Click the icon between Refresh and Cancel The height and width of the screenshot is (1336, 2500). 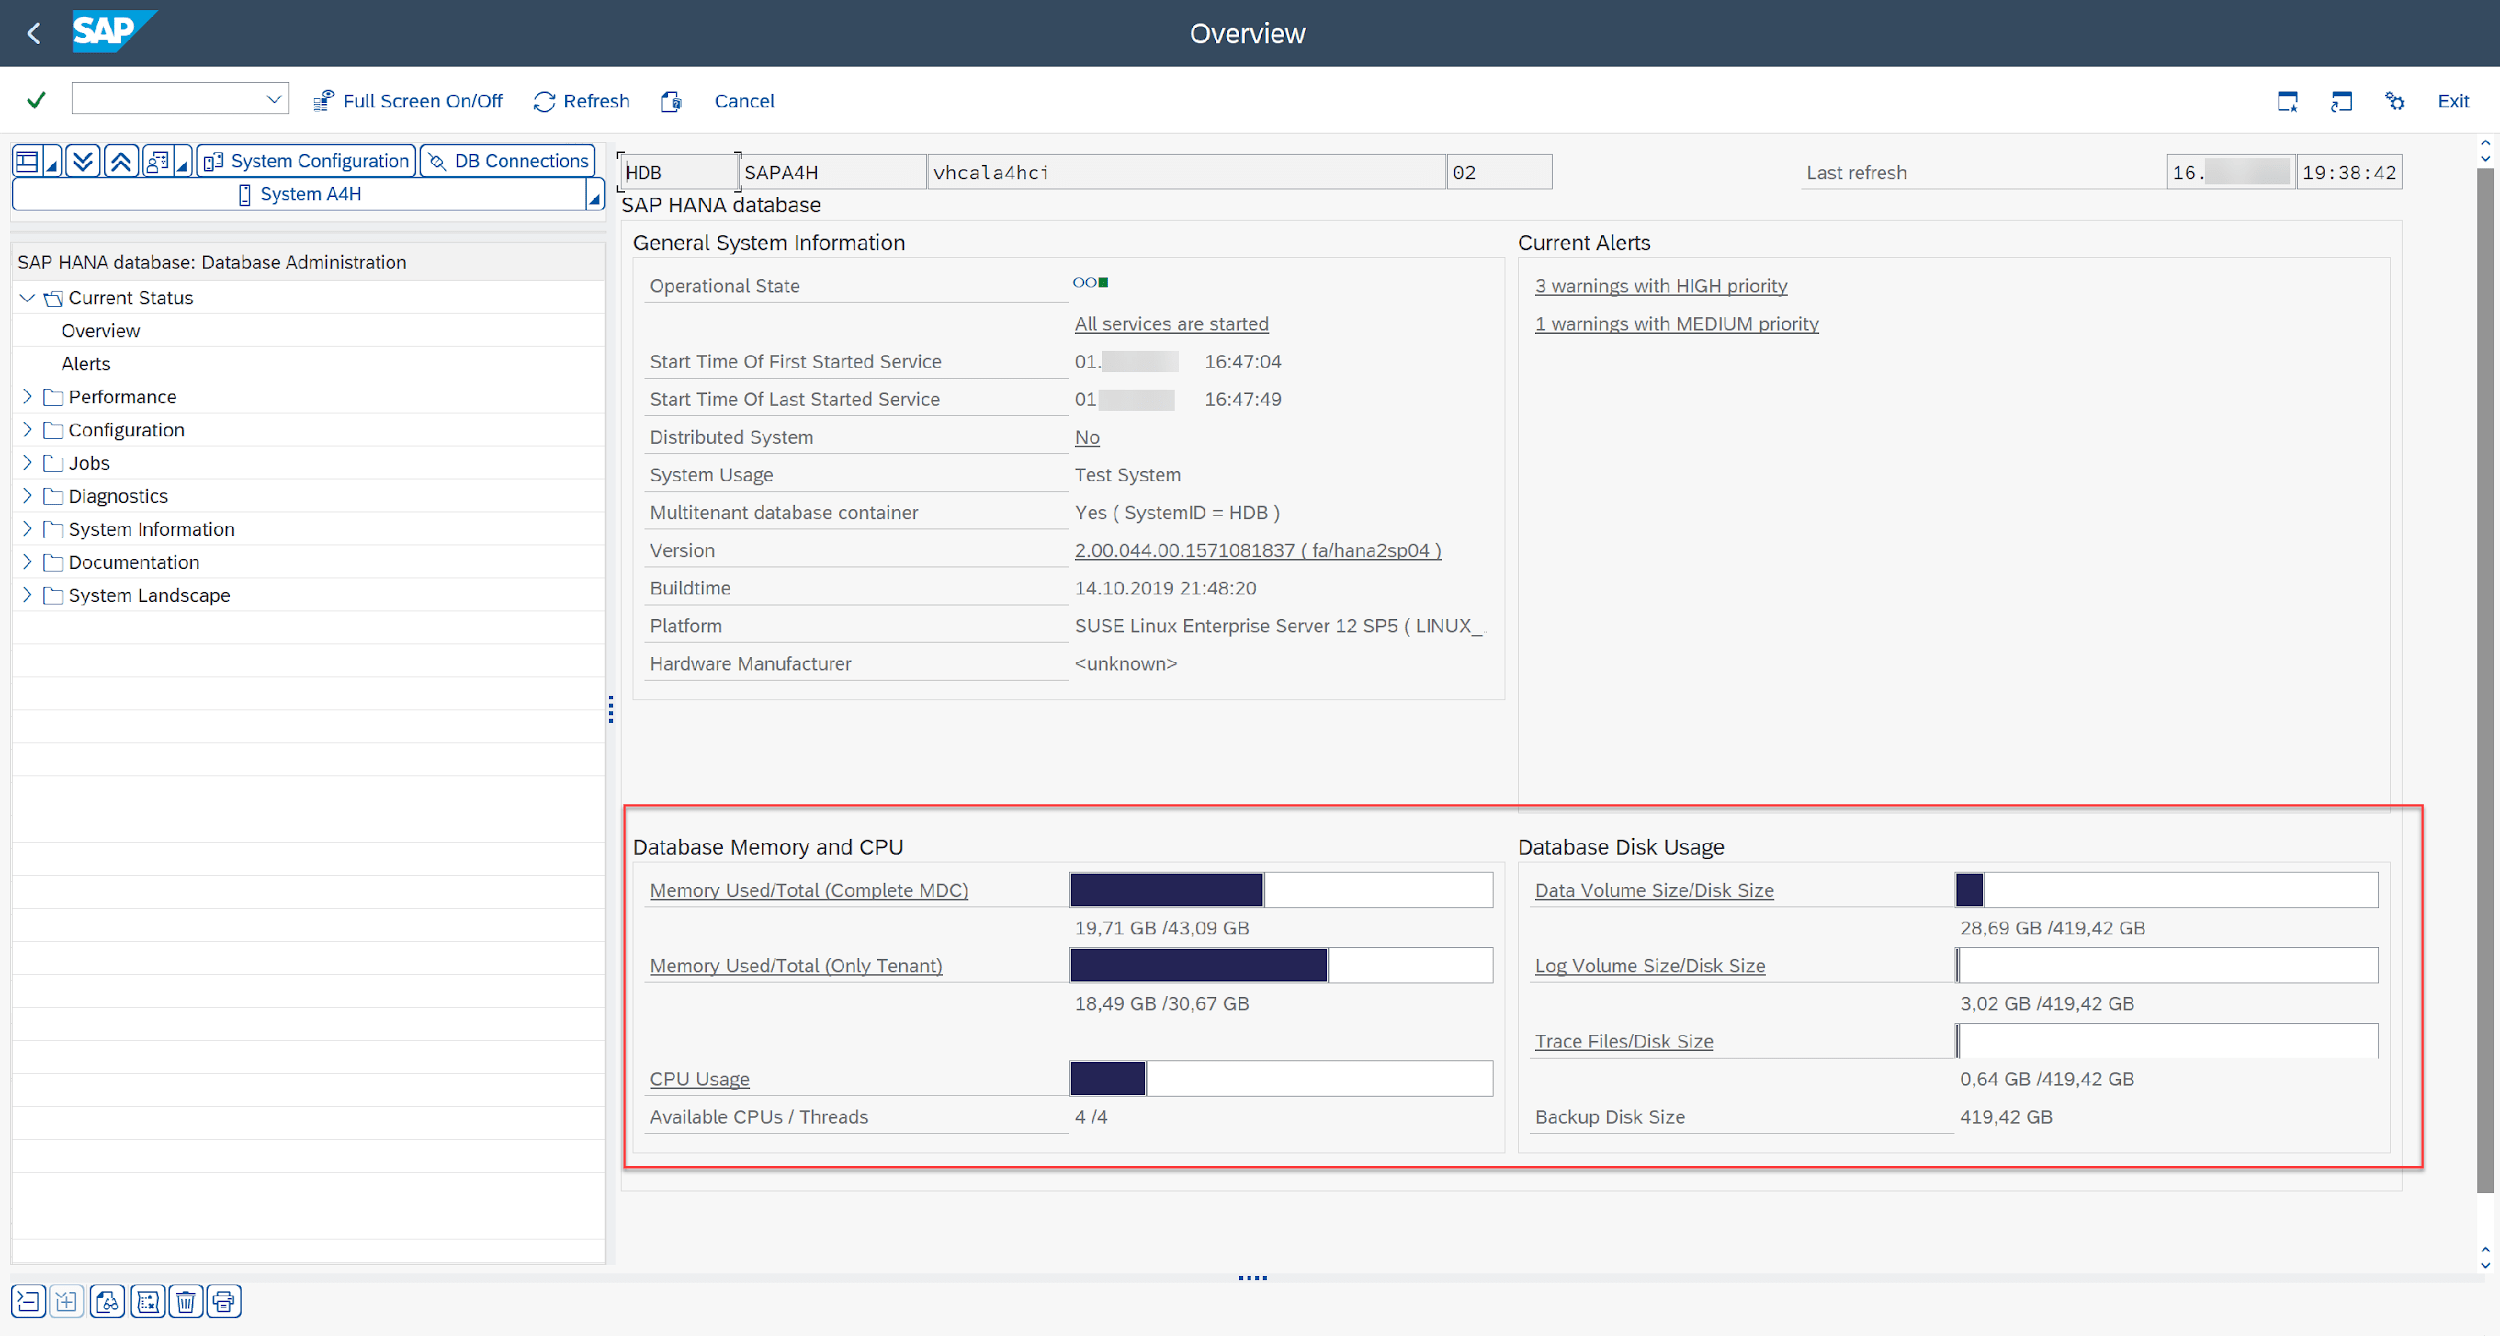(x=671, y=101)
